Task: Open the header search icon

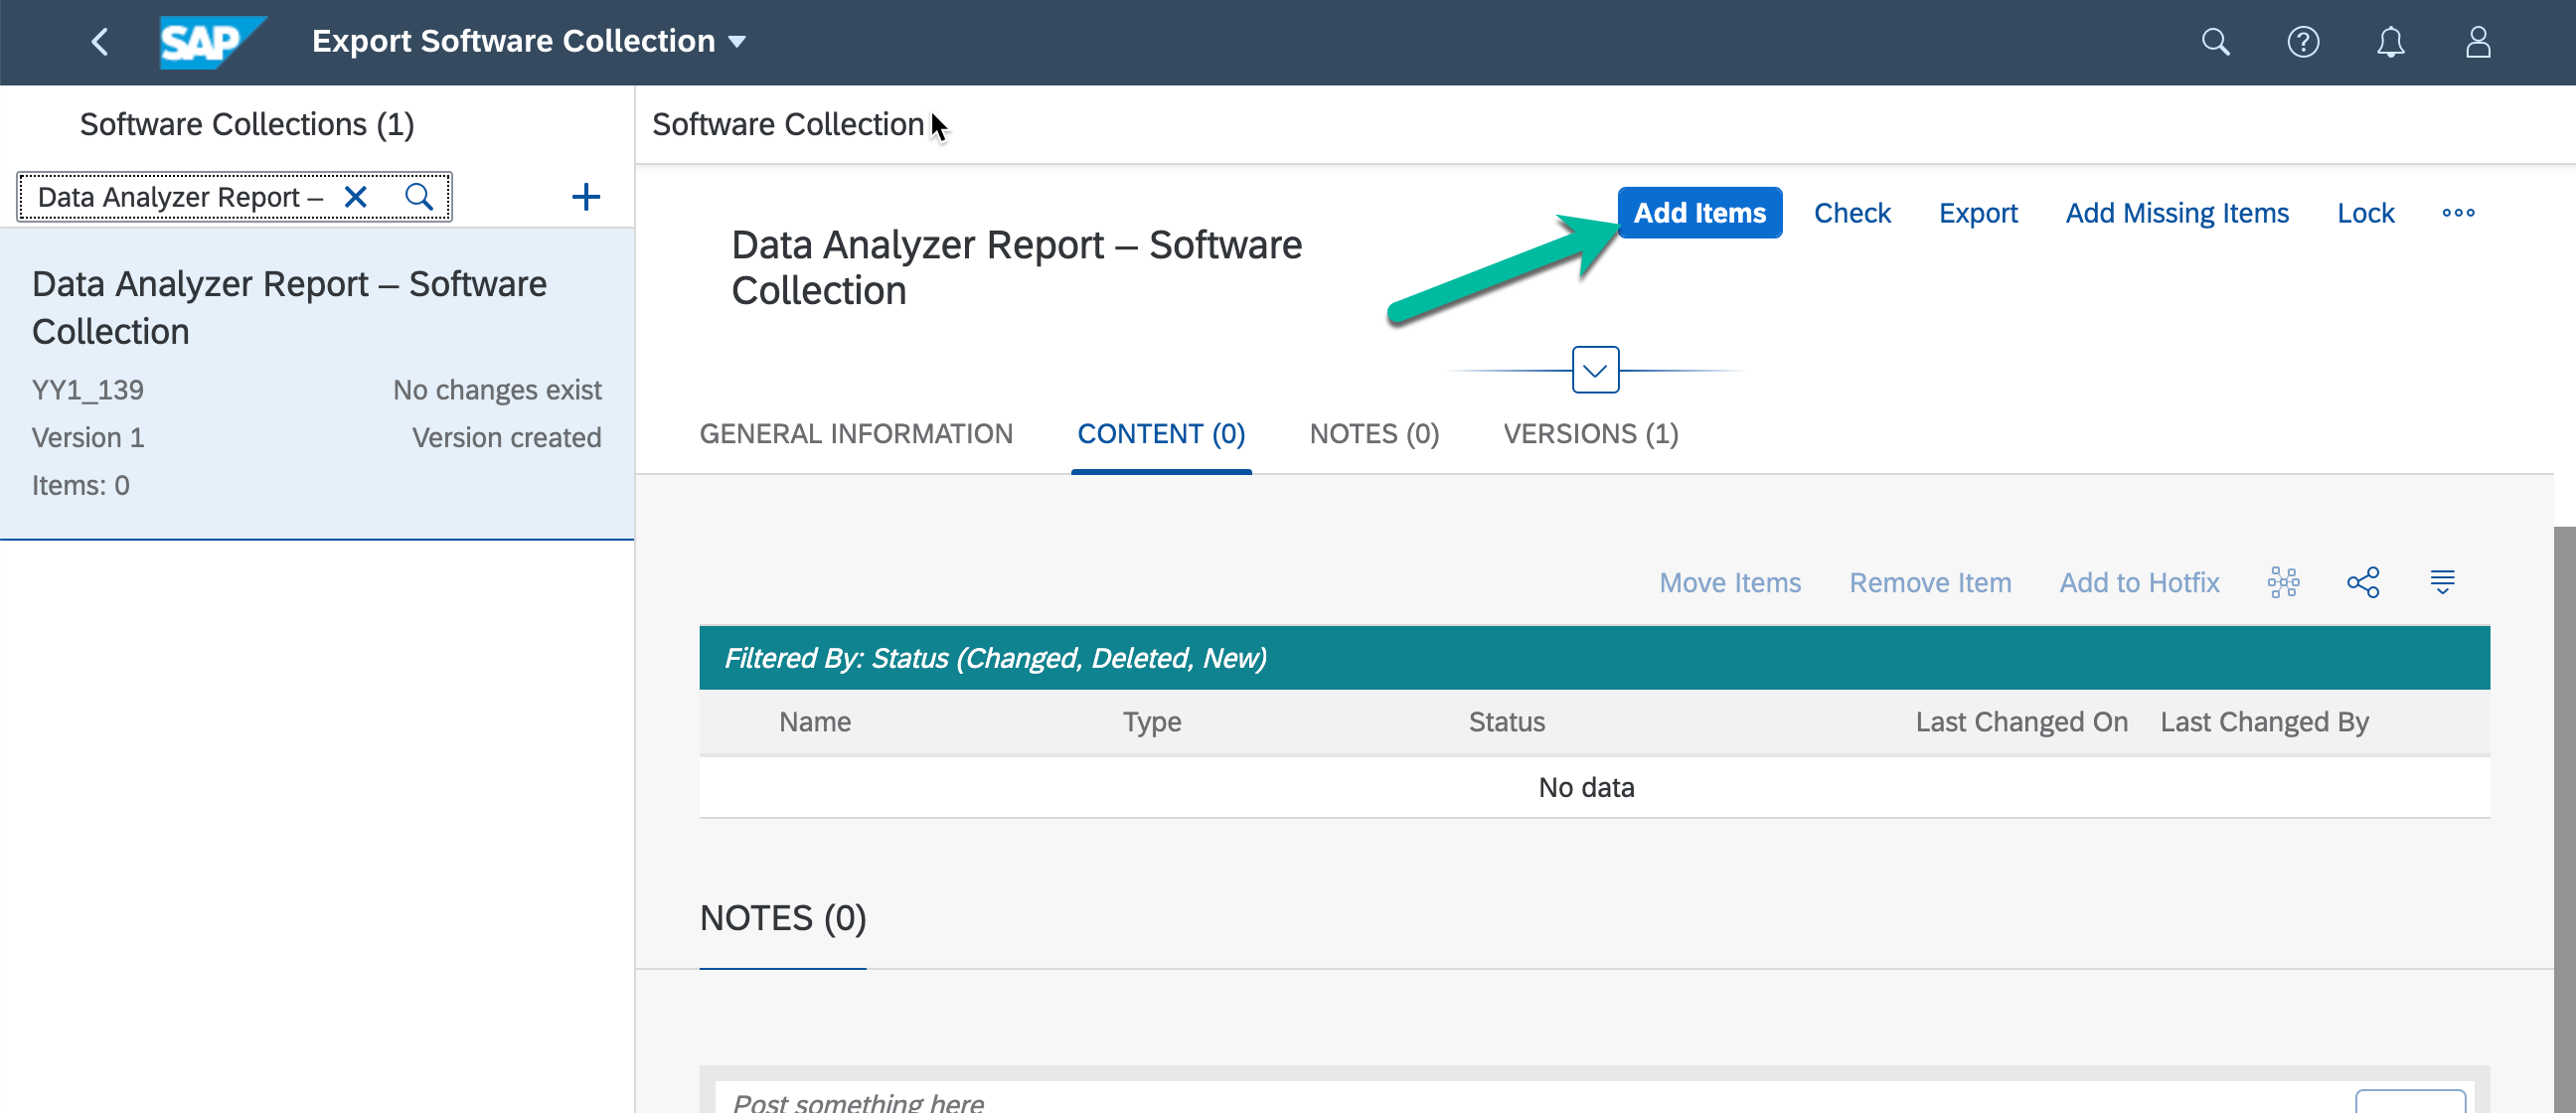Action: tap(2215, 42)
